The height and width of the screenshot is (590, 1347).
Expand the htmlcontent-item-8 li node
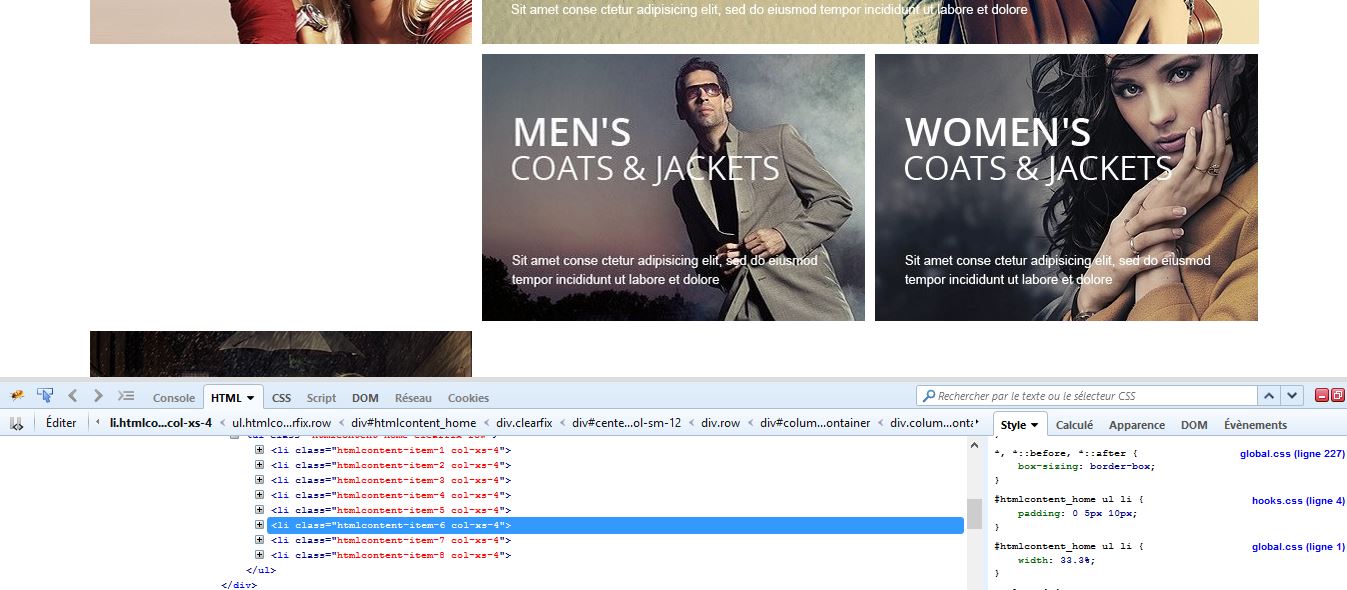click(x=259, y=555)
